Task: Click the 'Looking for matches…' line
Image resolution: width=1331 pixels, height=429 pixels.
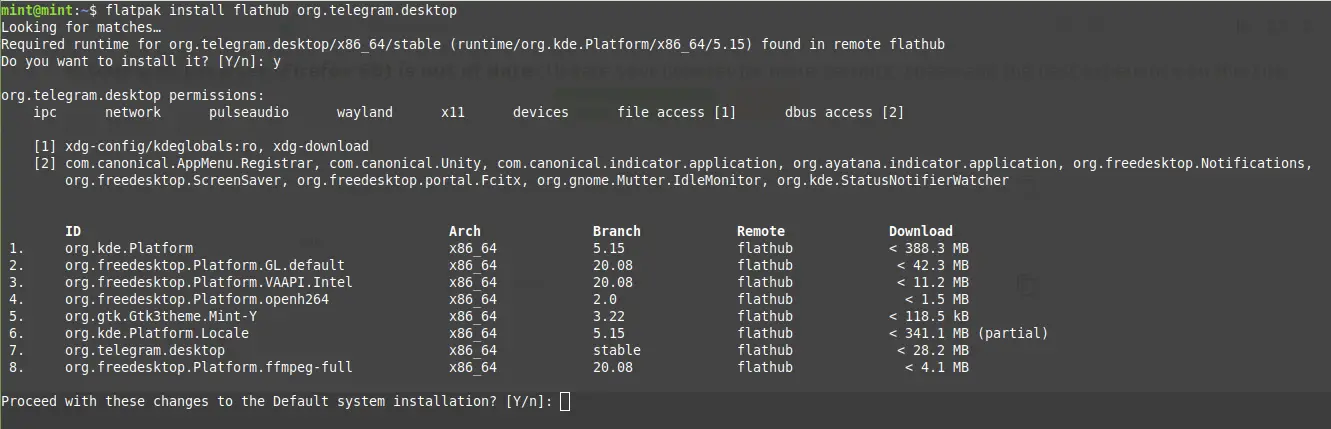Action: point(81,27)
